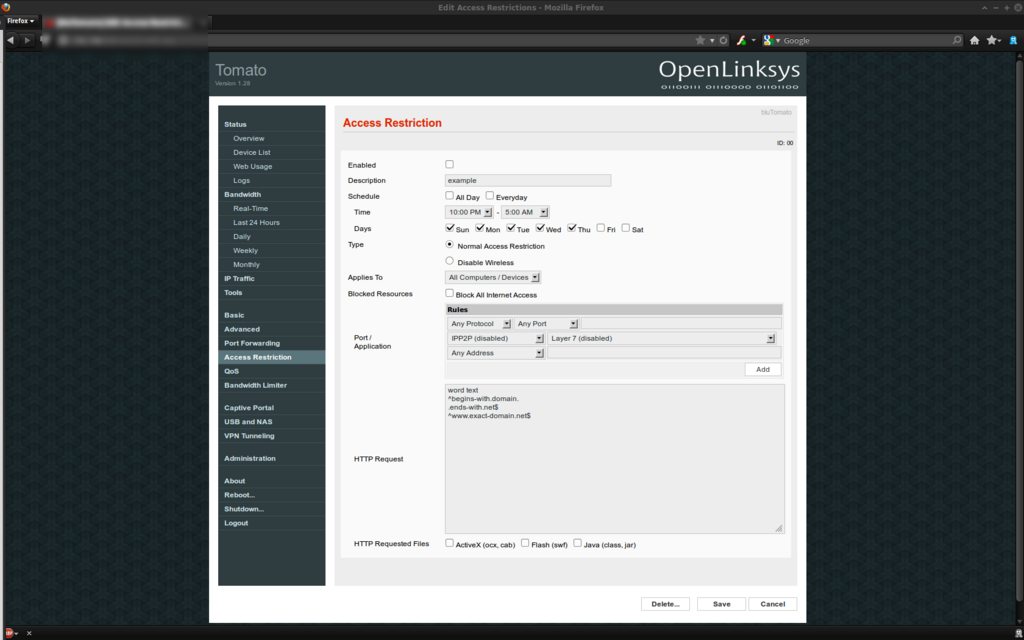Click inside the HTTP Request text area
The image size is (1024, 640).
pyautogui.click(x=615, y=458)
